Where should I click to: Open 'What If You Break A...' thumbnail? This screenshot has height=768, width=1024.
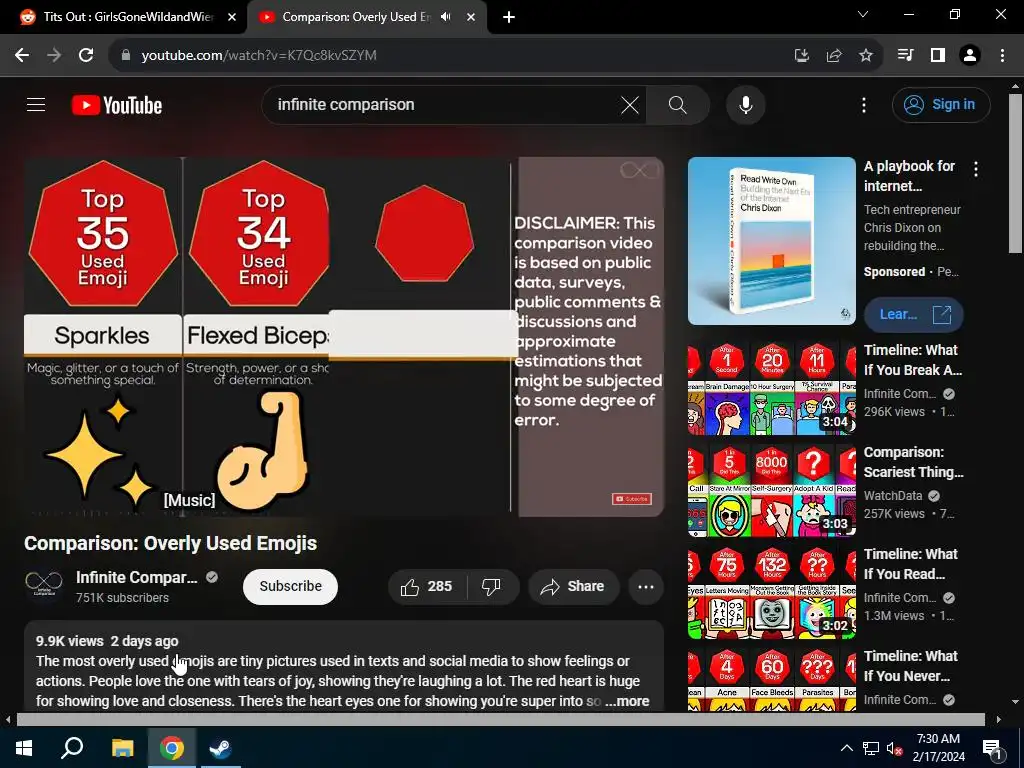click(771, 388)
